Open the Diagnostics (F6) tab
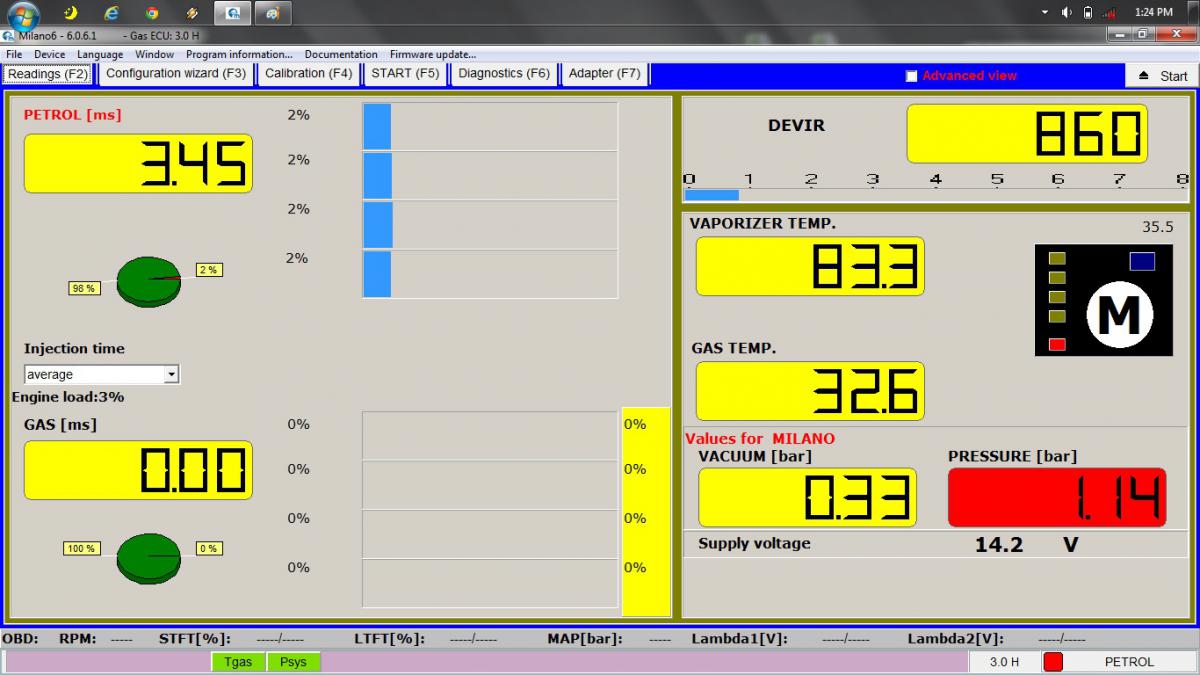Image resolution: width=1200 pixels, height=675 pixels. (x=503, y=74)
